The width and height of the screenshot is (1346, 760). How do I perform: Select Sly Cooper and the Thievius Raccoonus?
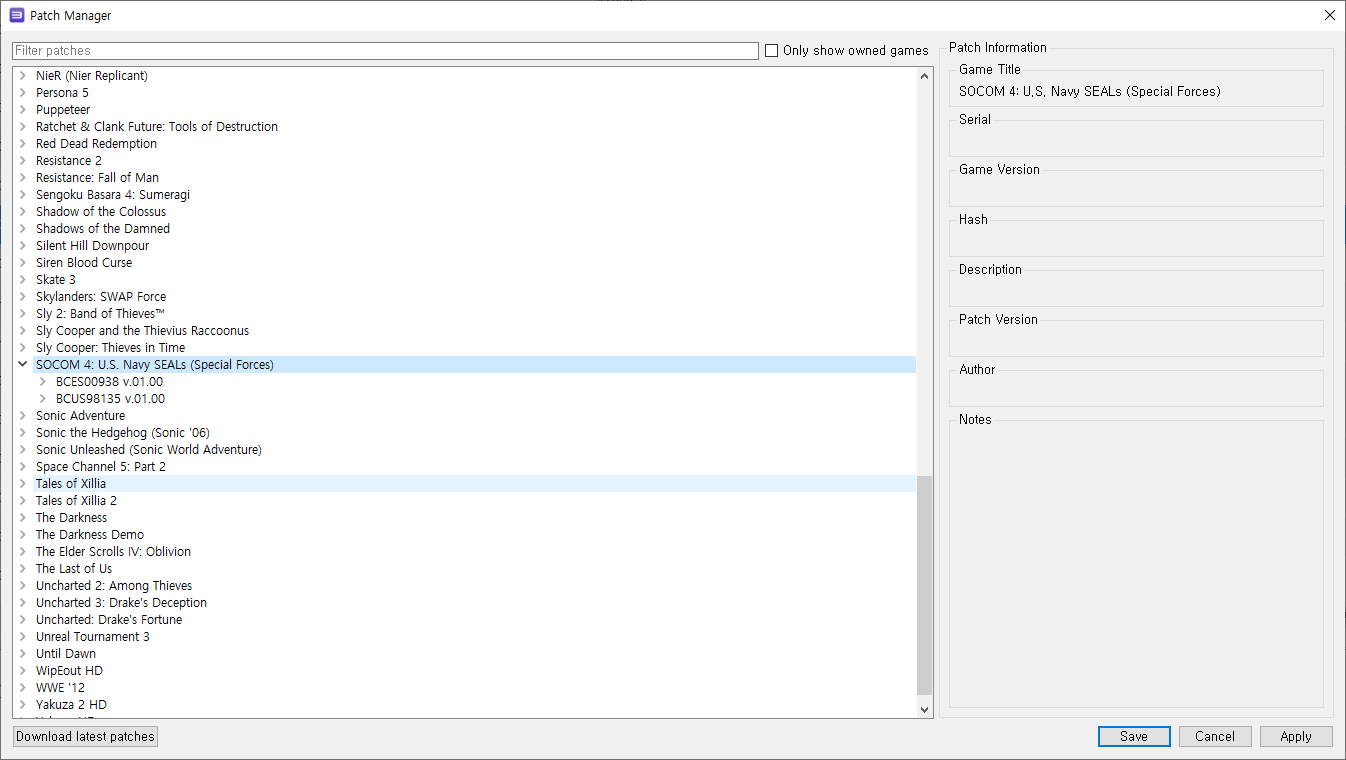pos(142,331)
